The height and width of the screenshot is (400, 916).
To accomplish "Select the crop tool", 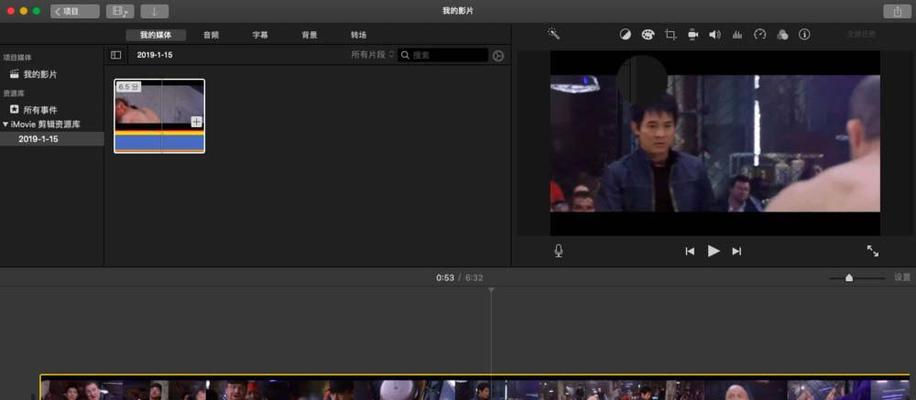I will pos(670,34).
